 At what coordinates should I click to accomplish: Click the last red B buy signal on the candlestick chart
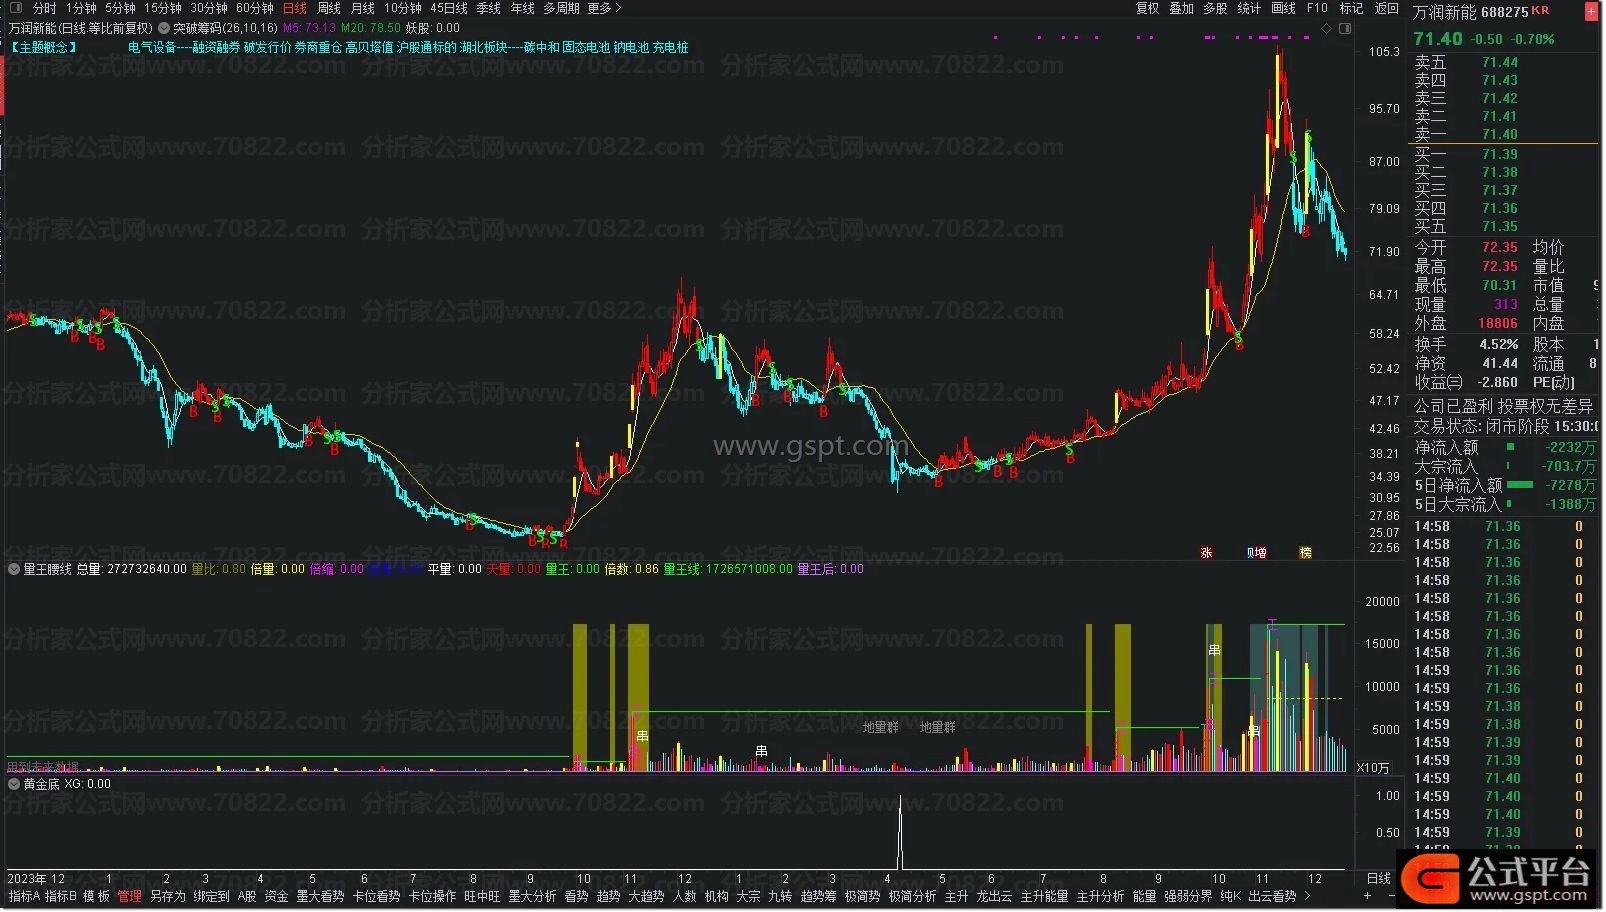[1305, 232]
